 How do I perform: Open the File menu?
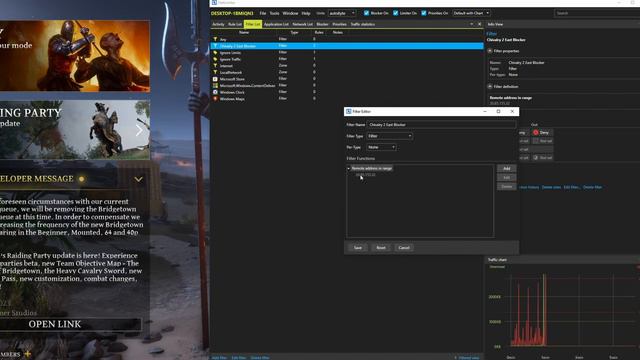[263, 13]
